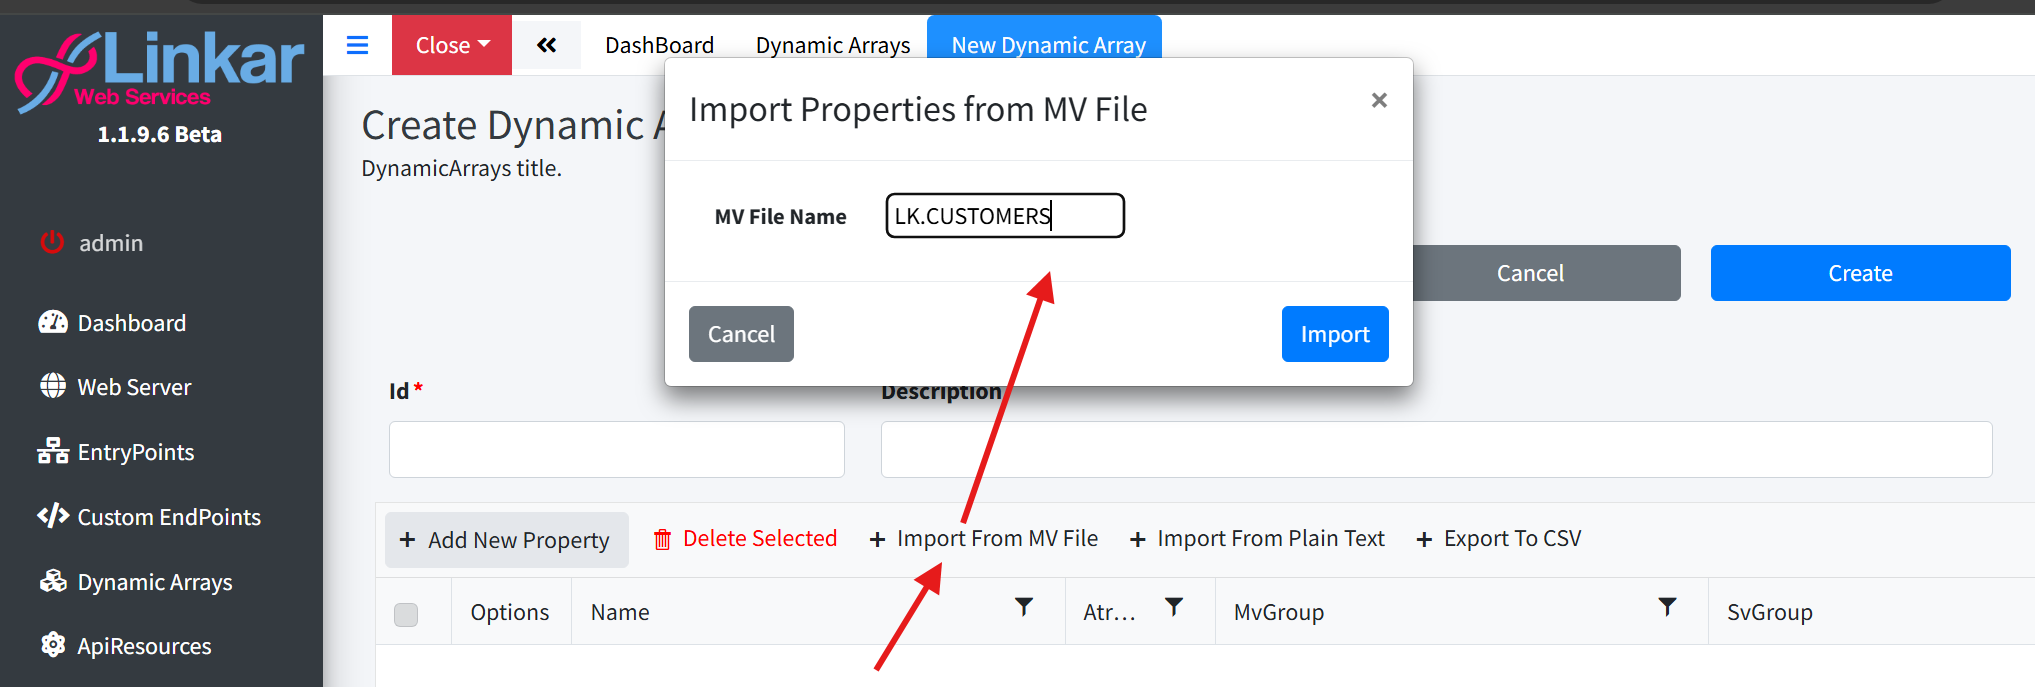This screenshot has height=687, width=2035.
Task: Expand the red Close dropdown
Action: (x=452, y=45)
